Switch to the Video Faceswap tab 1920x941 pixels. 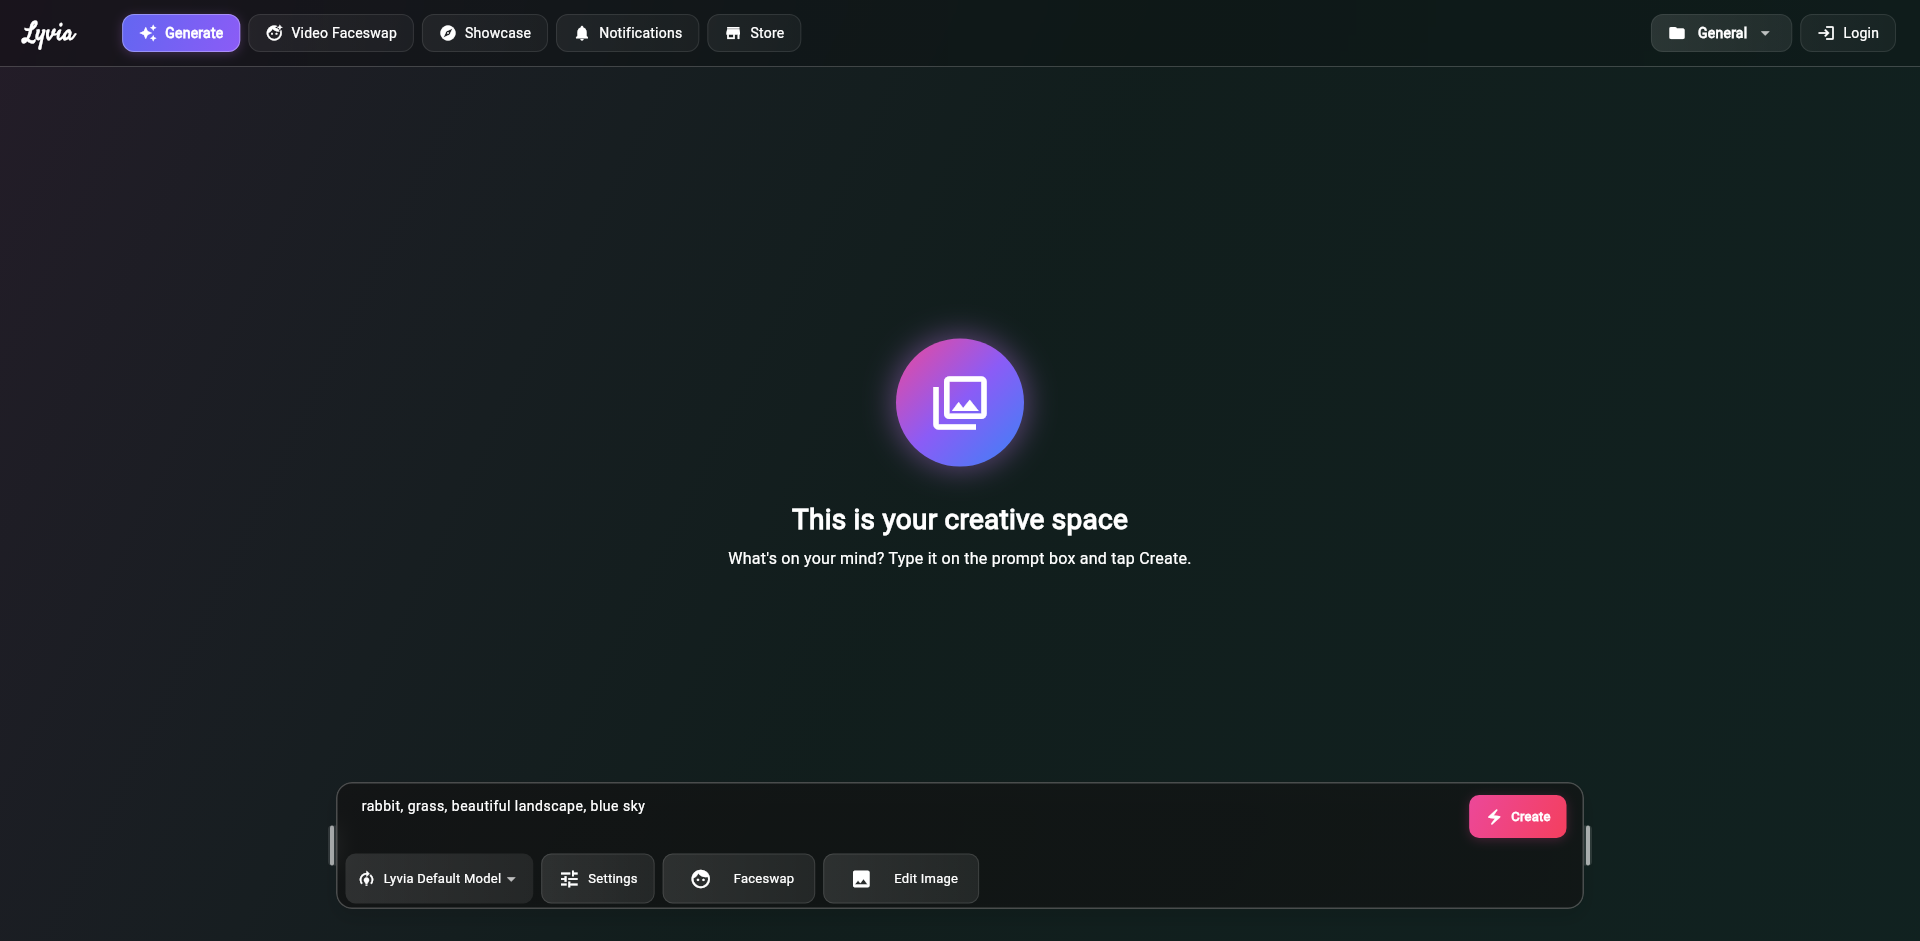[331, 33]
